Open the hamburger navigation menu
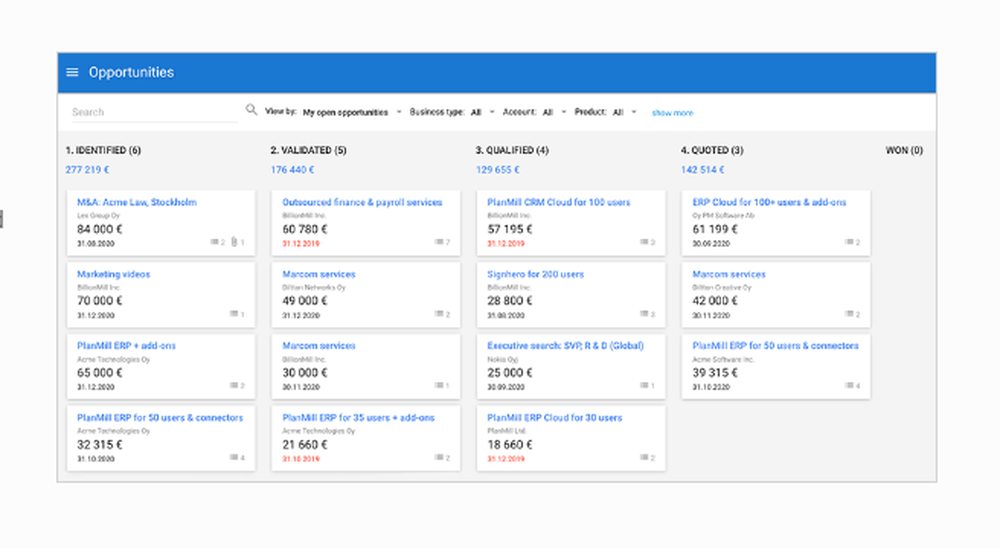The width and height of the screenshot is (1000, 548). pyautogui.click(x=72, y=72)
